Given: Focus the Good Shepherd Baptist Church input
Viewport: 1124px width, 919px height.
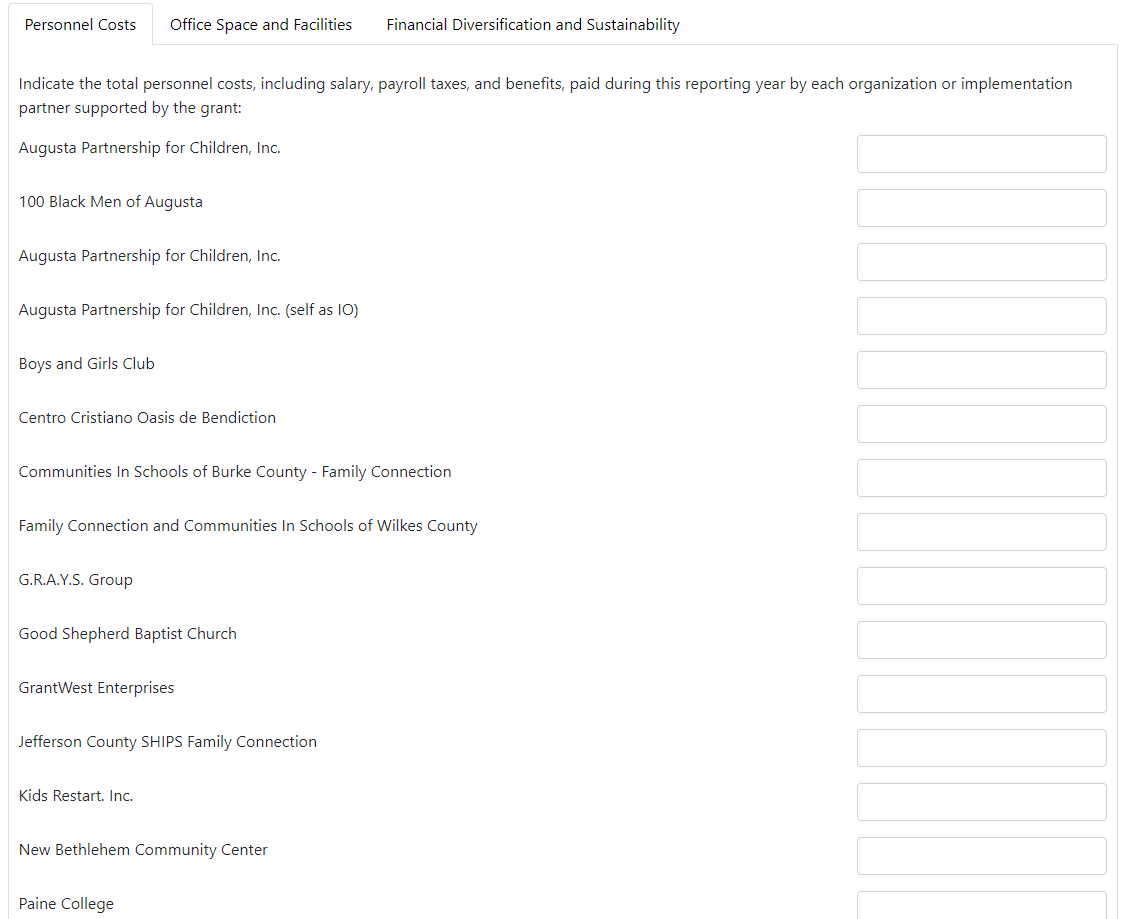Looking at the screenshot, I should (981, 640).
